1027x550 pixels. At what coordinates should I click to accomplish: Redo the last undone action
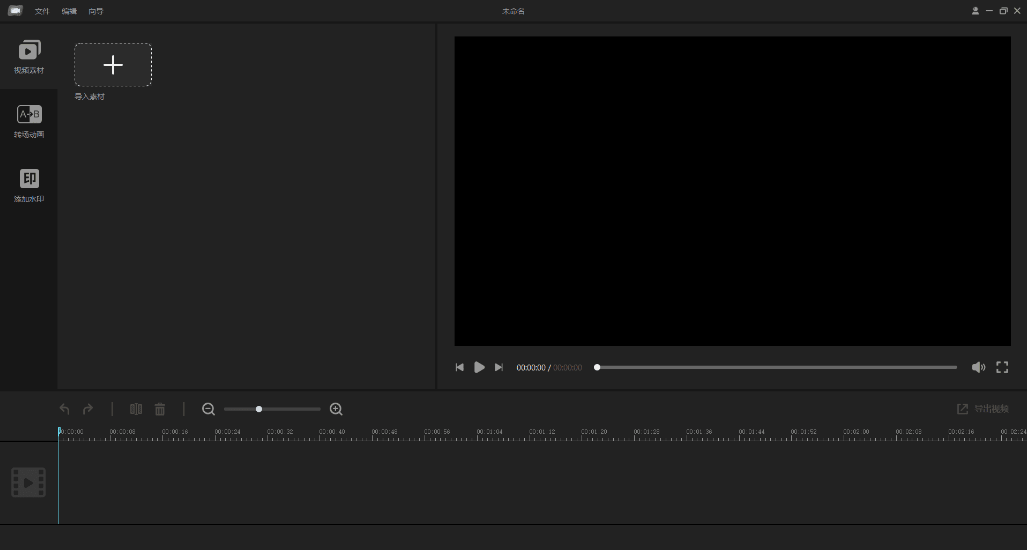(88, 409)
